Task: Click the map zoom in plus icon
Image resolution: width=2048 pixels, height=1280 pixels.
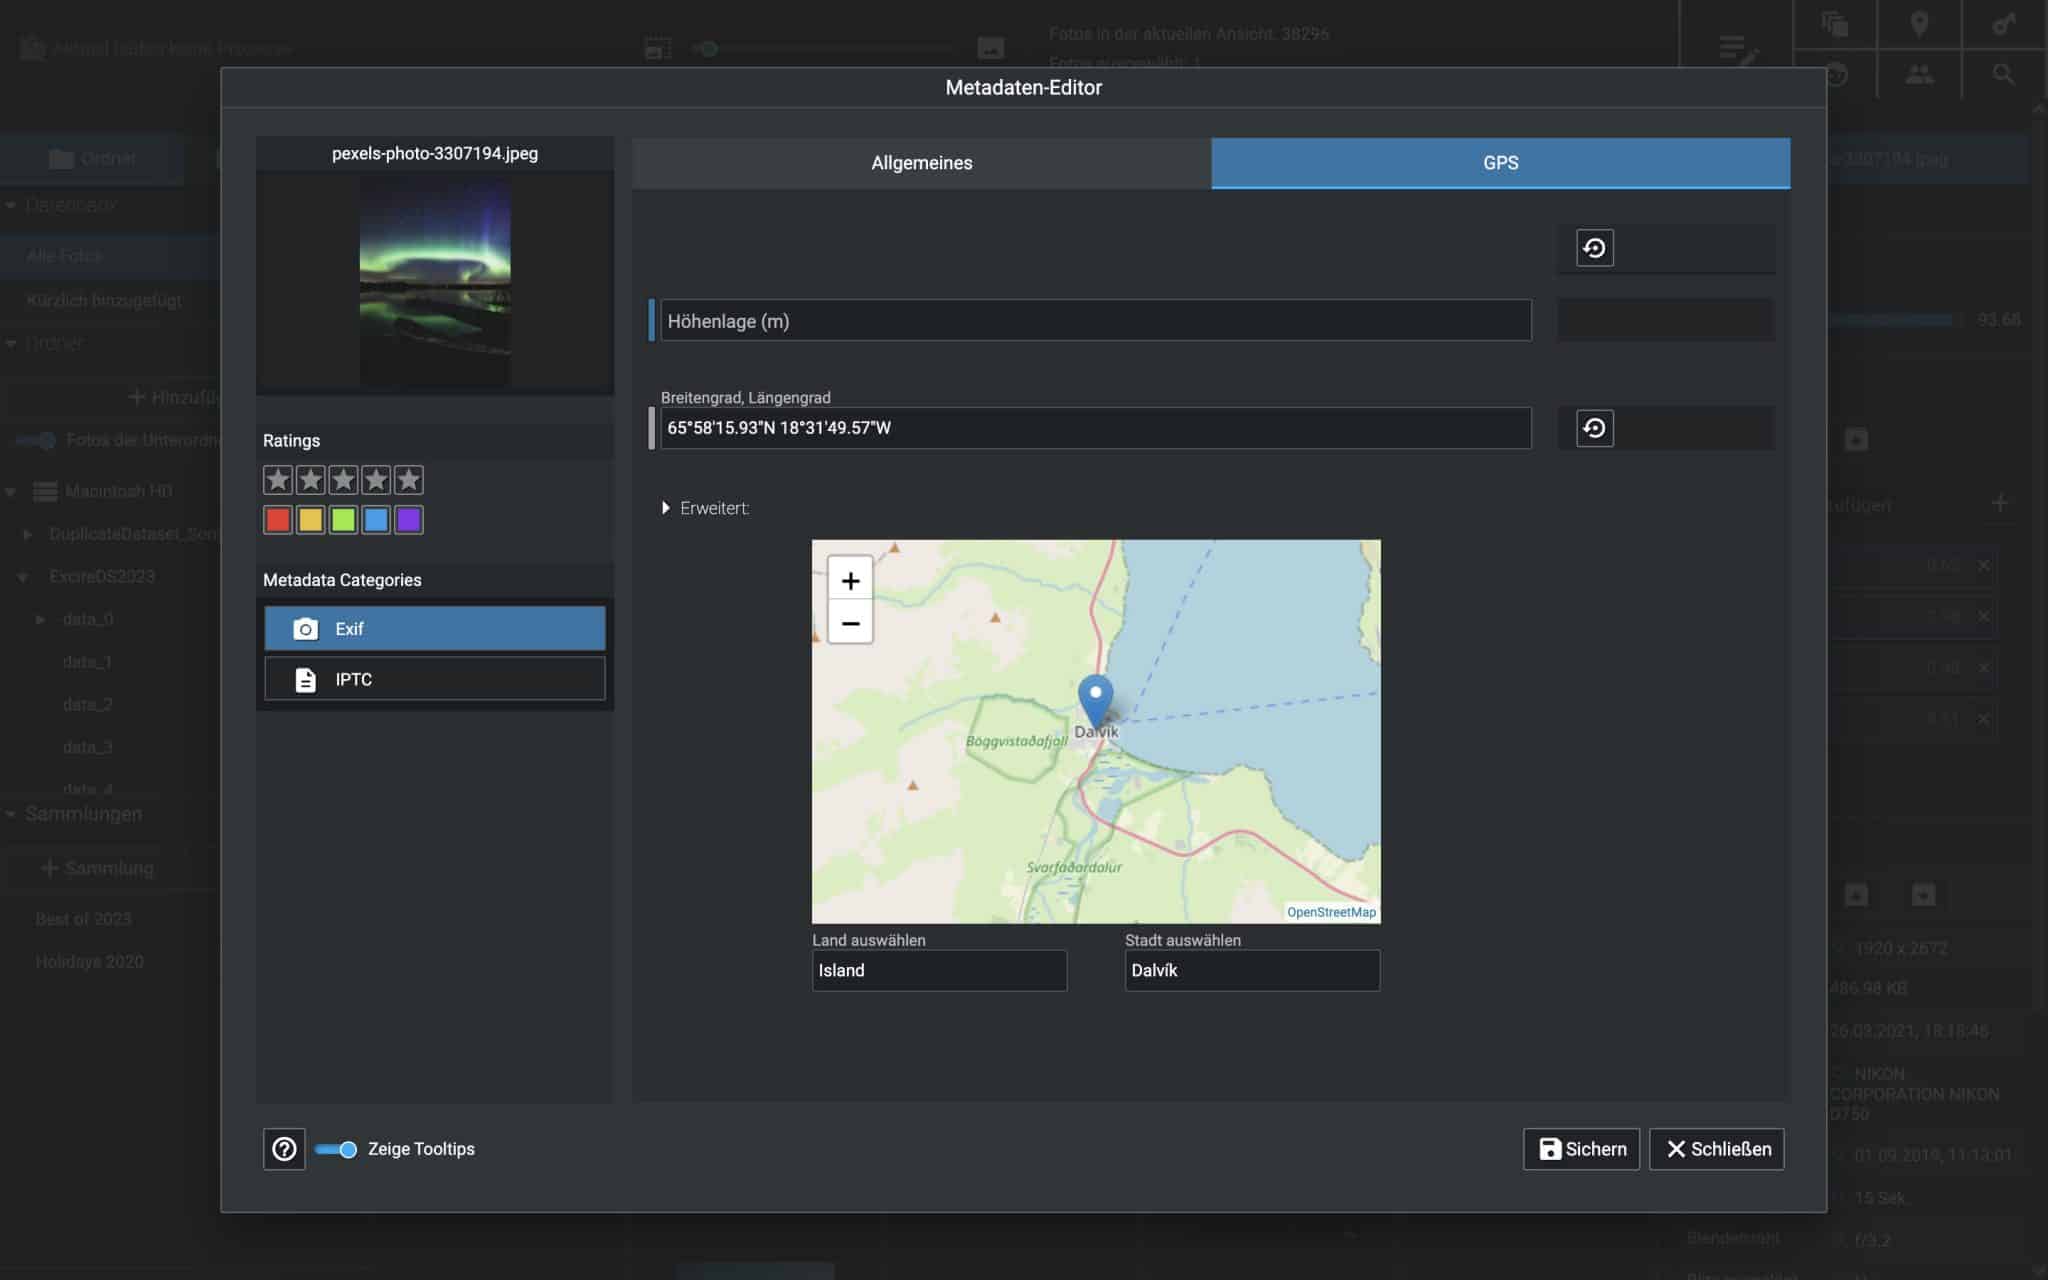Action: tap(850, 581)
